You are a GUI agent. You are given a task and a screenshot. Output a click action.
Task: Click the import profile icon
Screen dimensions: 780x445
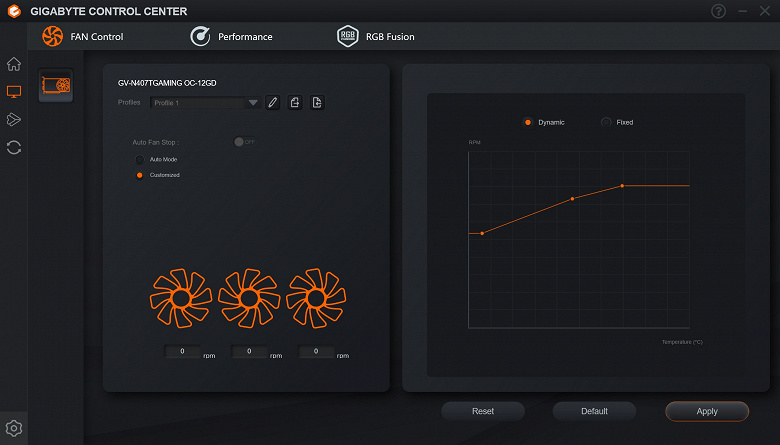point(295,102)
